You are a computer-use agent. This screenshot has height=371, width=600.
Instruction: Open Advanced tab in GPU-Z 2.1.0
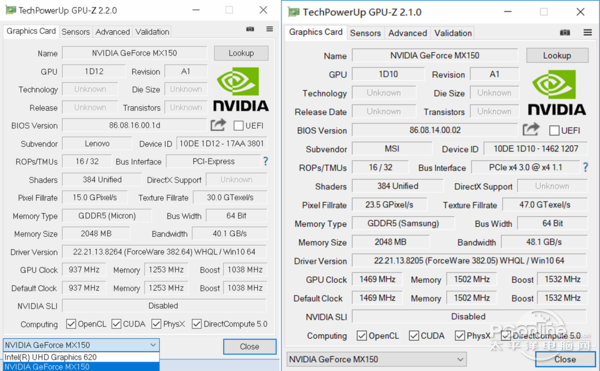point(408,33)
